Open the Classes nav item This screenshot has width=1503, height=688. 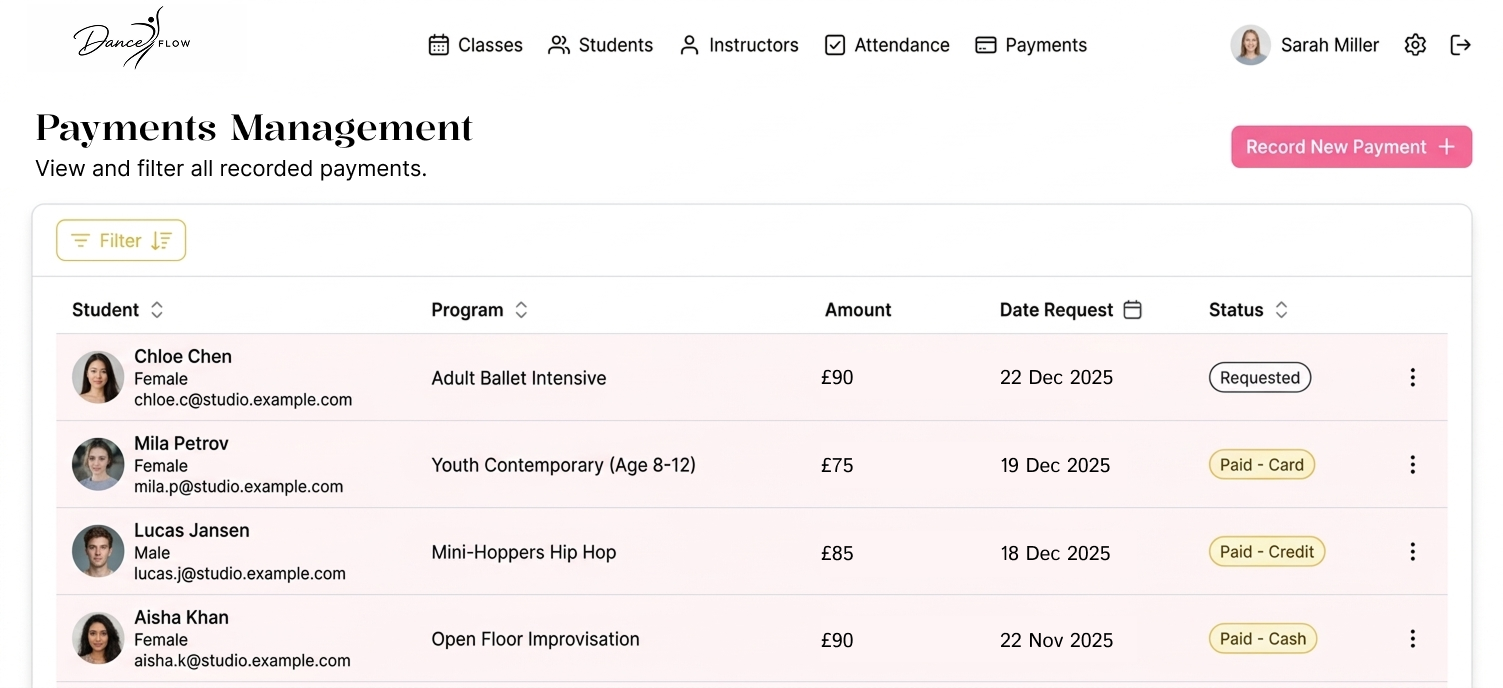[x=475, y=45]
